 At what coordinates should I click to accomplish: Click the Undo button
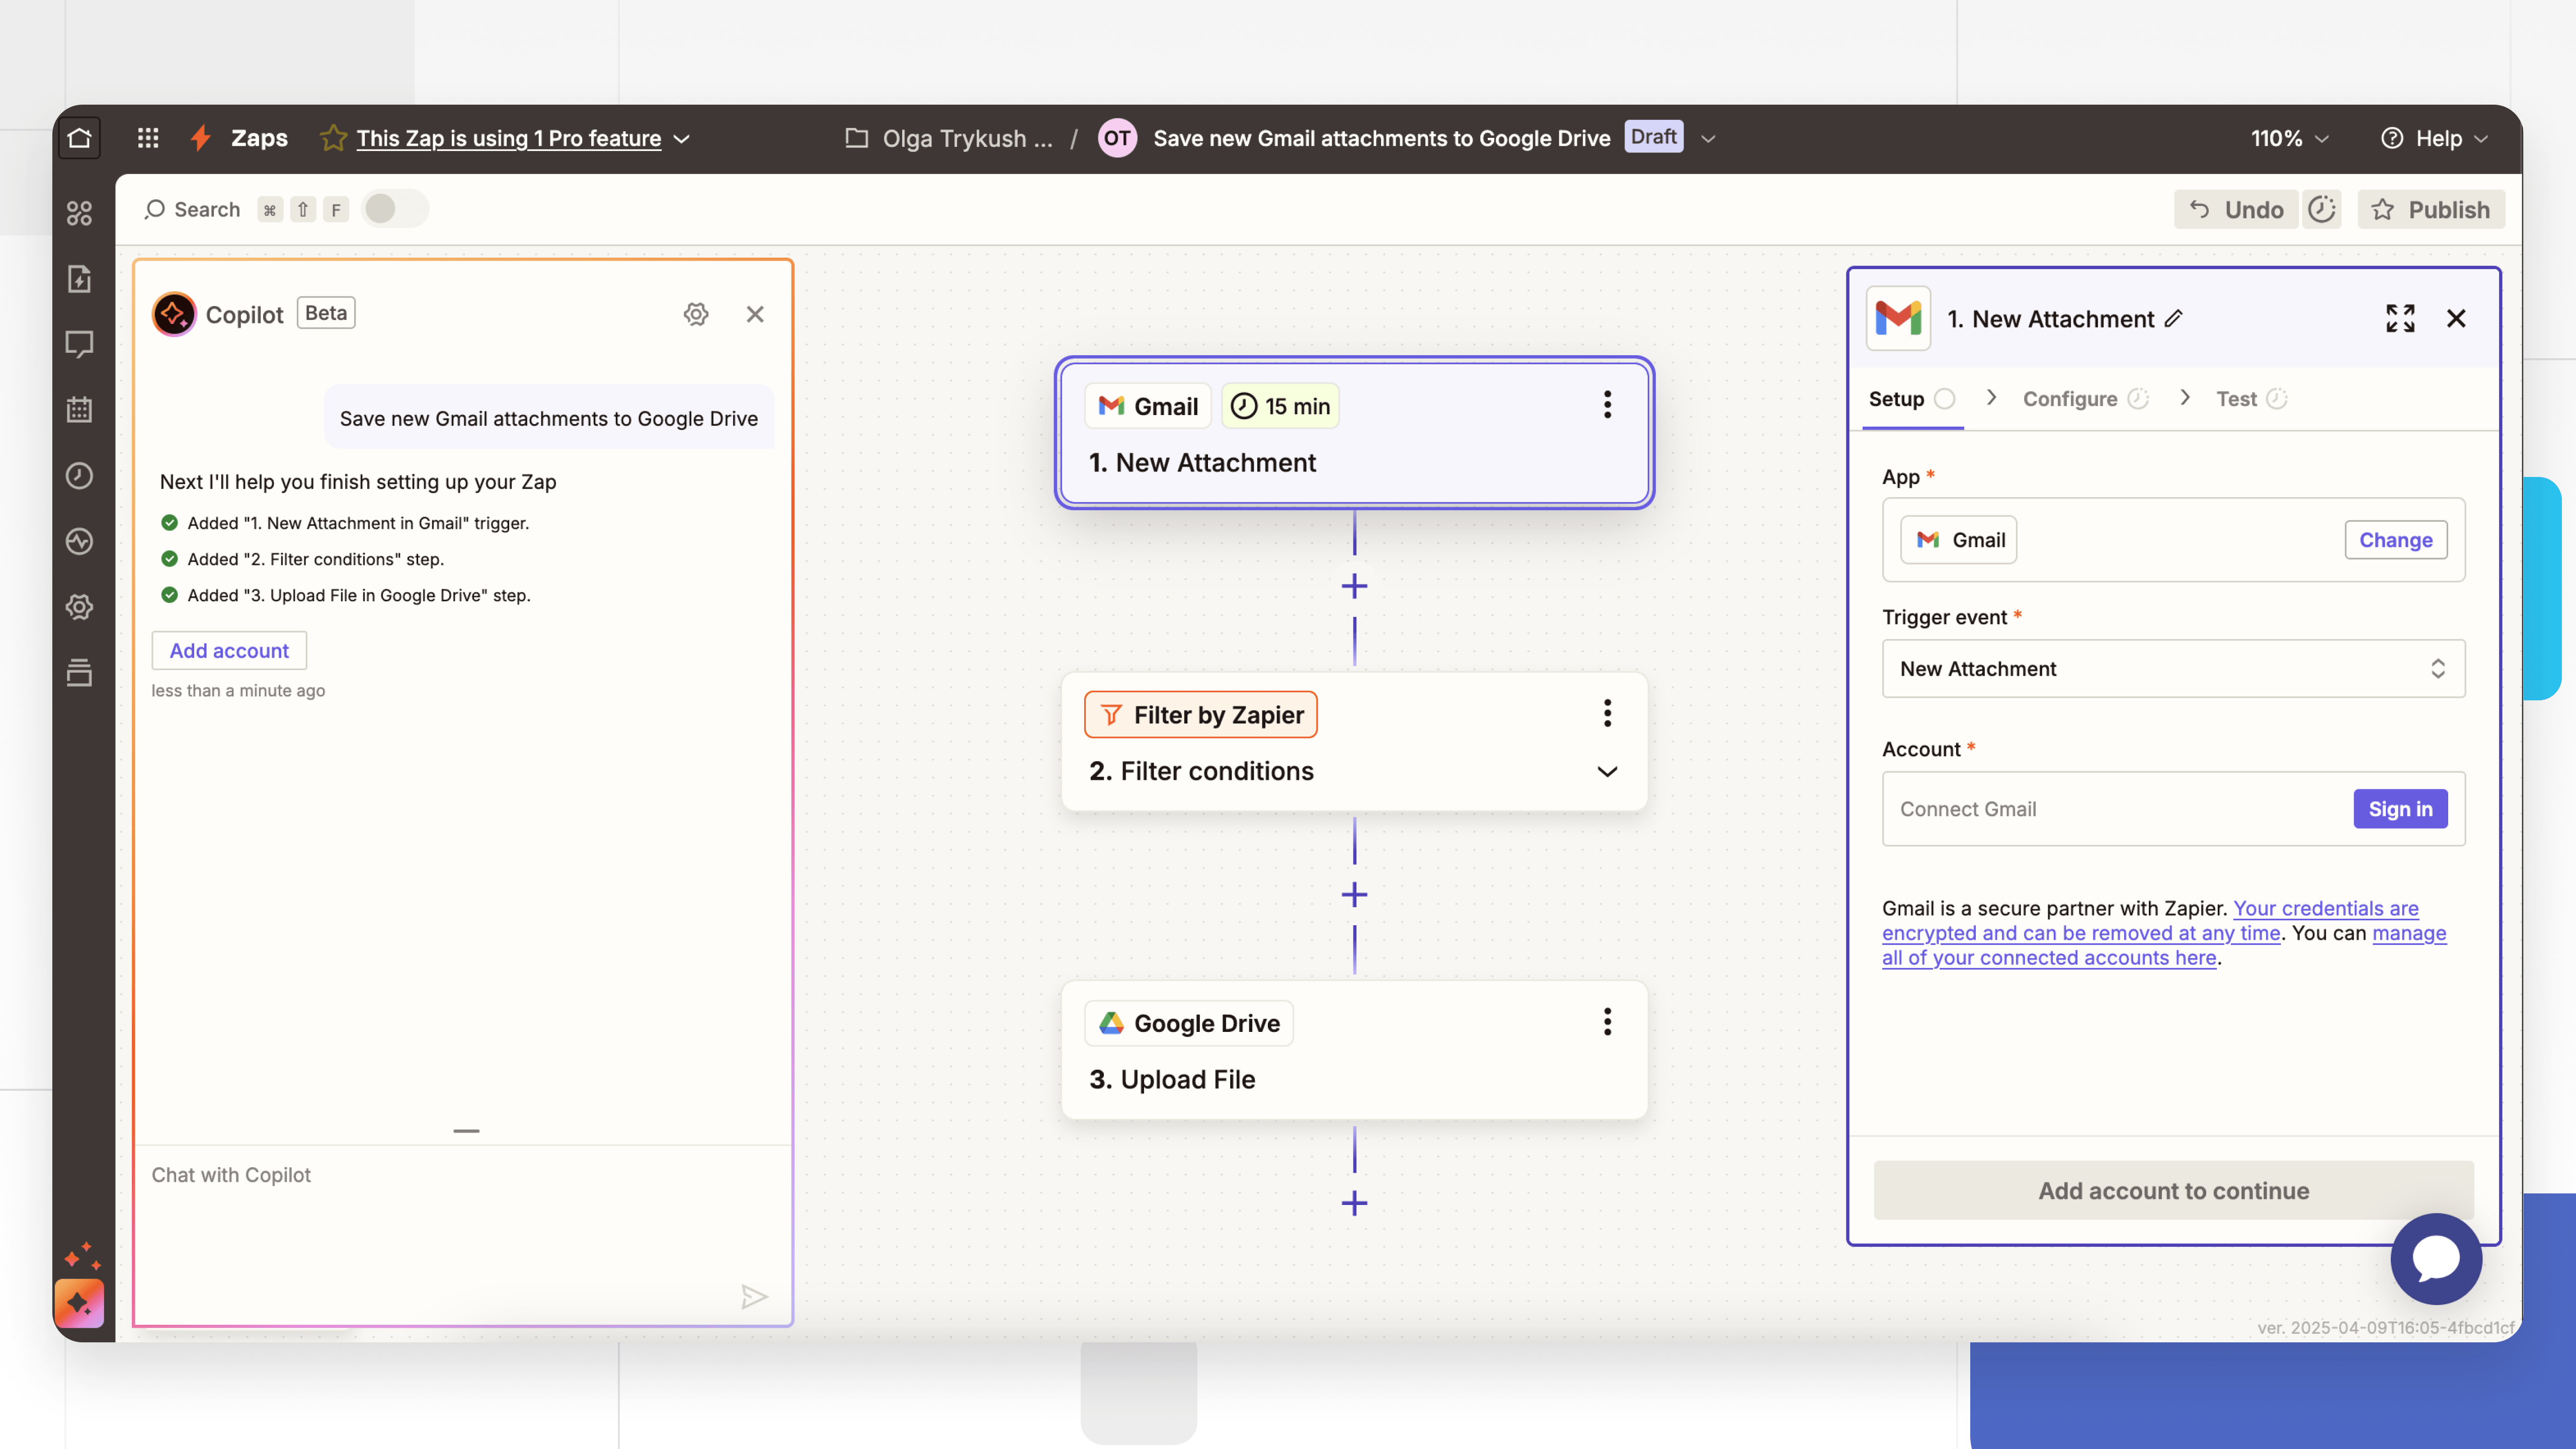(2236, 209)
